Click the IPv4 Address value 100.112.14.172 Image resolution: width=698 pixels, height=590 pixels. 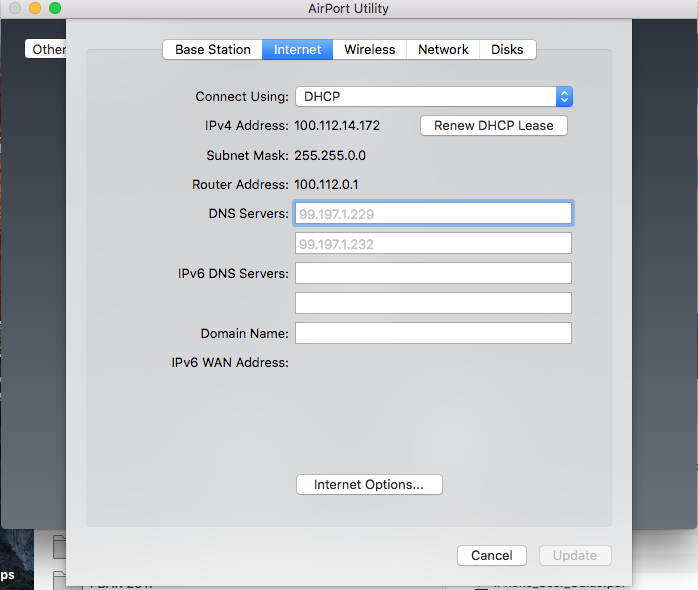click(337, 126)
